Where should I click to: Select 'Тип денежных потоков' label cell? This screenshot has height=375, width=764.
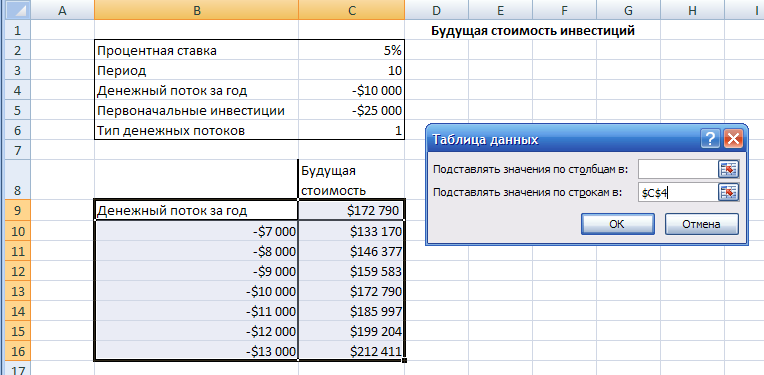pyautogui.click(x=196, y=131)
